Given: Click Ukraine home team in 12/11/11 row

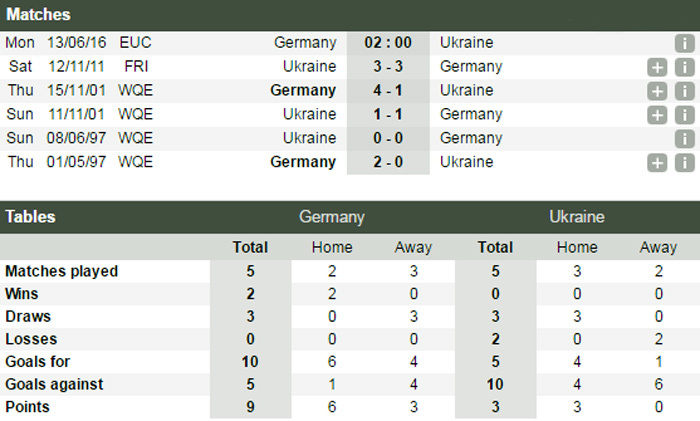Looking at the screenshot, I should tap(310, 67).
